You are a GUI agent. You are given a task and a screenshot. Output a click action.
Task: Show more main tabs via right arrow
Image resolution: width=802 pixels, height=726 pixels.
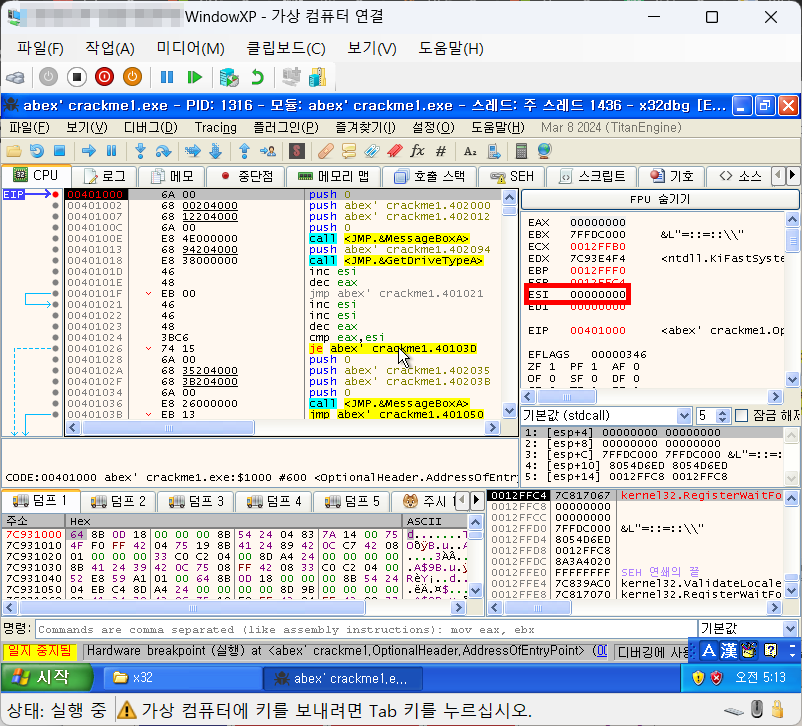point(792,176)
